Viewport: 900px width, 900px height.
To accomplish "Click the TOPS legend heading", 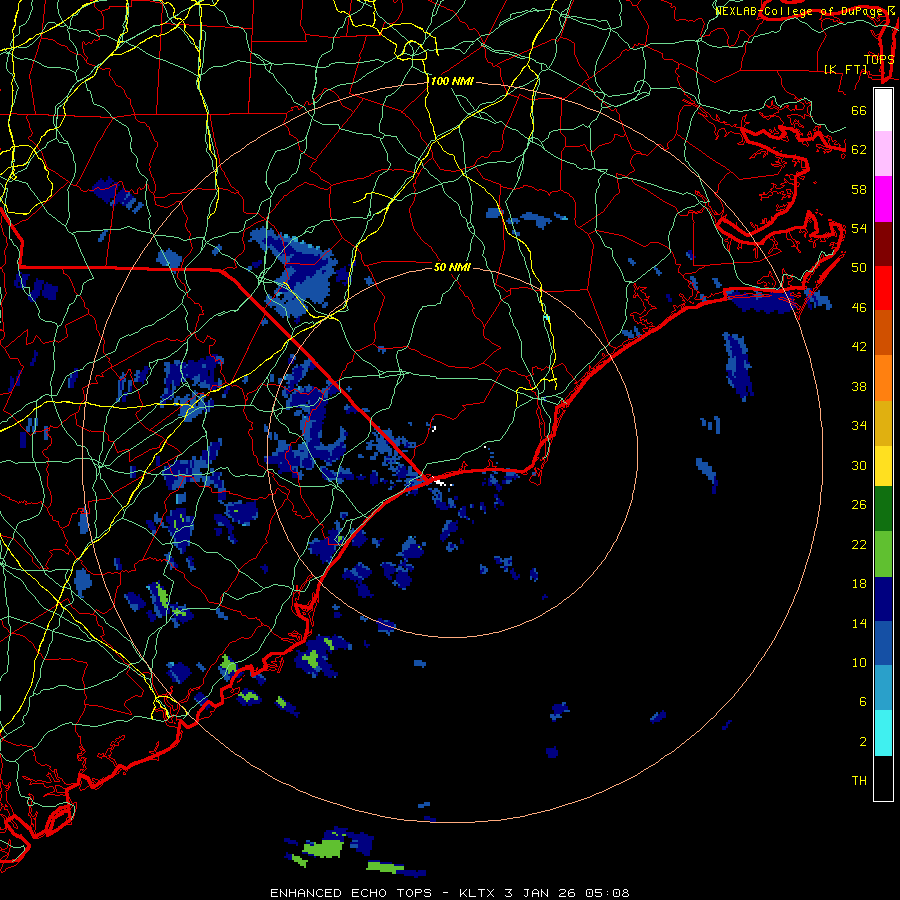I will pos(879,59).
